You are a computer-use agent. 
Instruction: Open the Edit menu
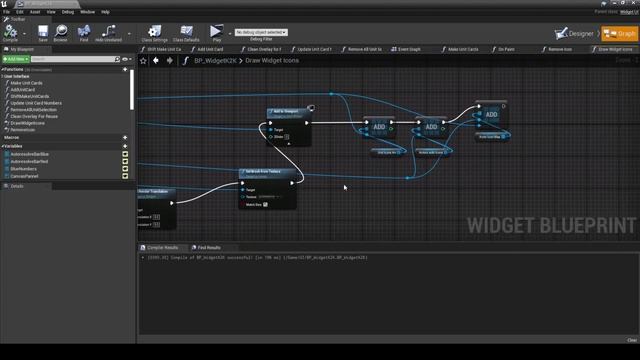(20, 12)
